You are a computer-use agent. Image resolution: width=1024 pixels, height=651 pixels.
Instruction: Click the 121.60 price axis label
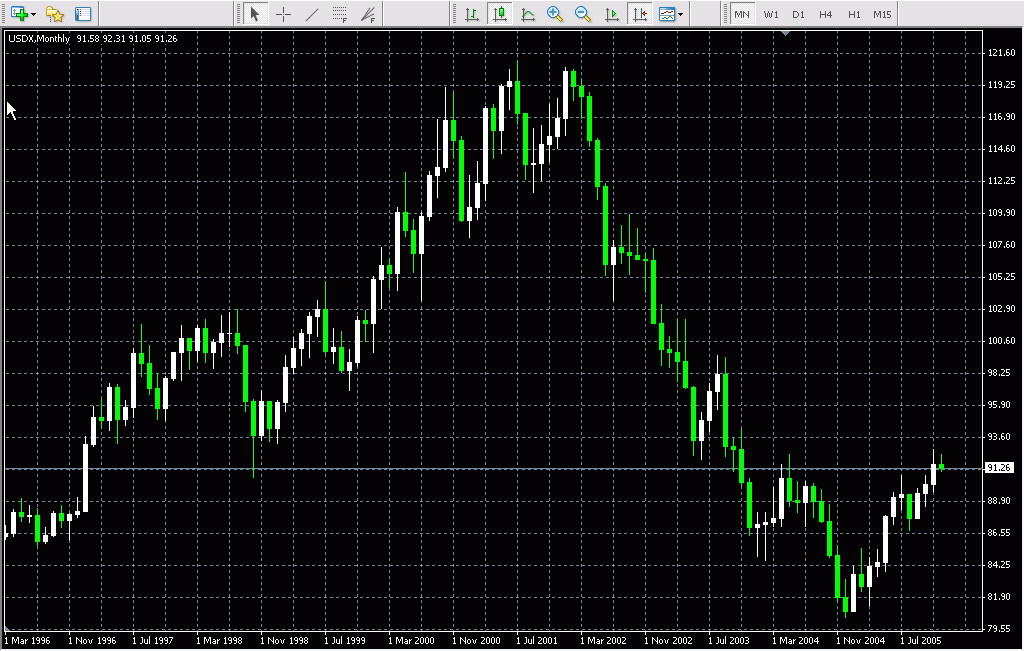click(x=1002, y=52)
